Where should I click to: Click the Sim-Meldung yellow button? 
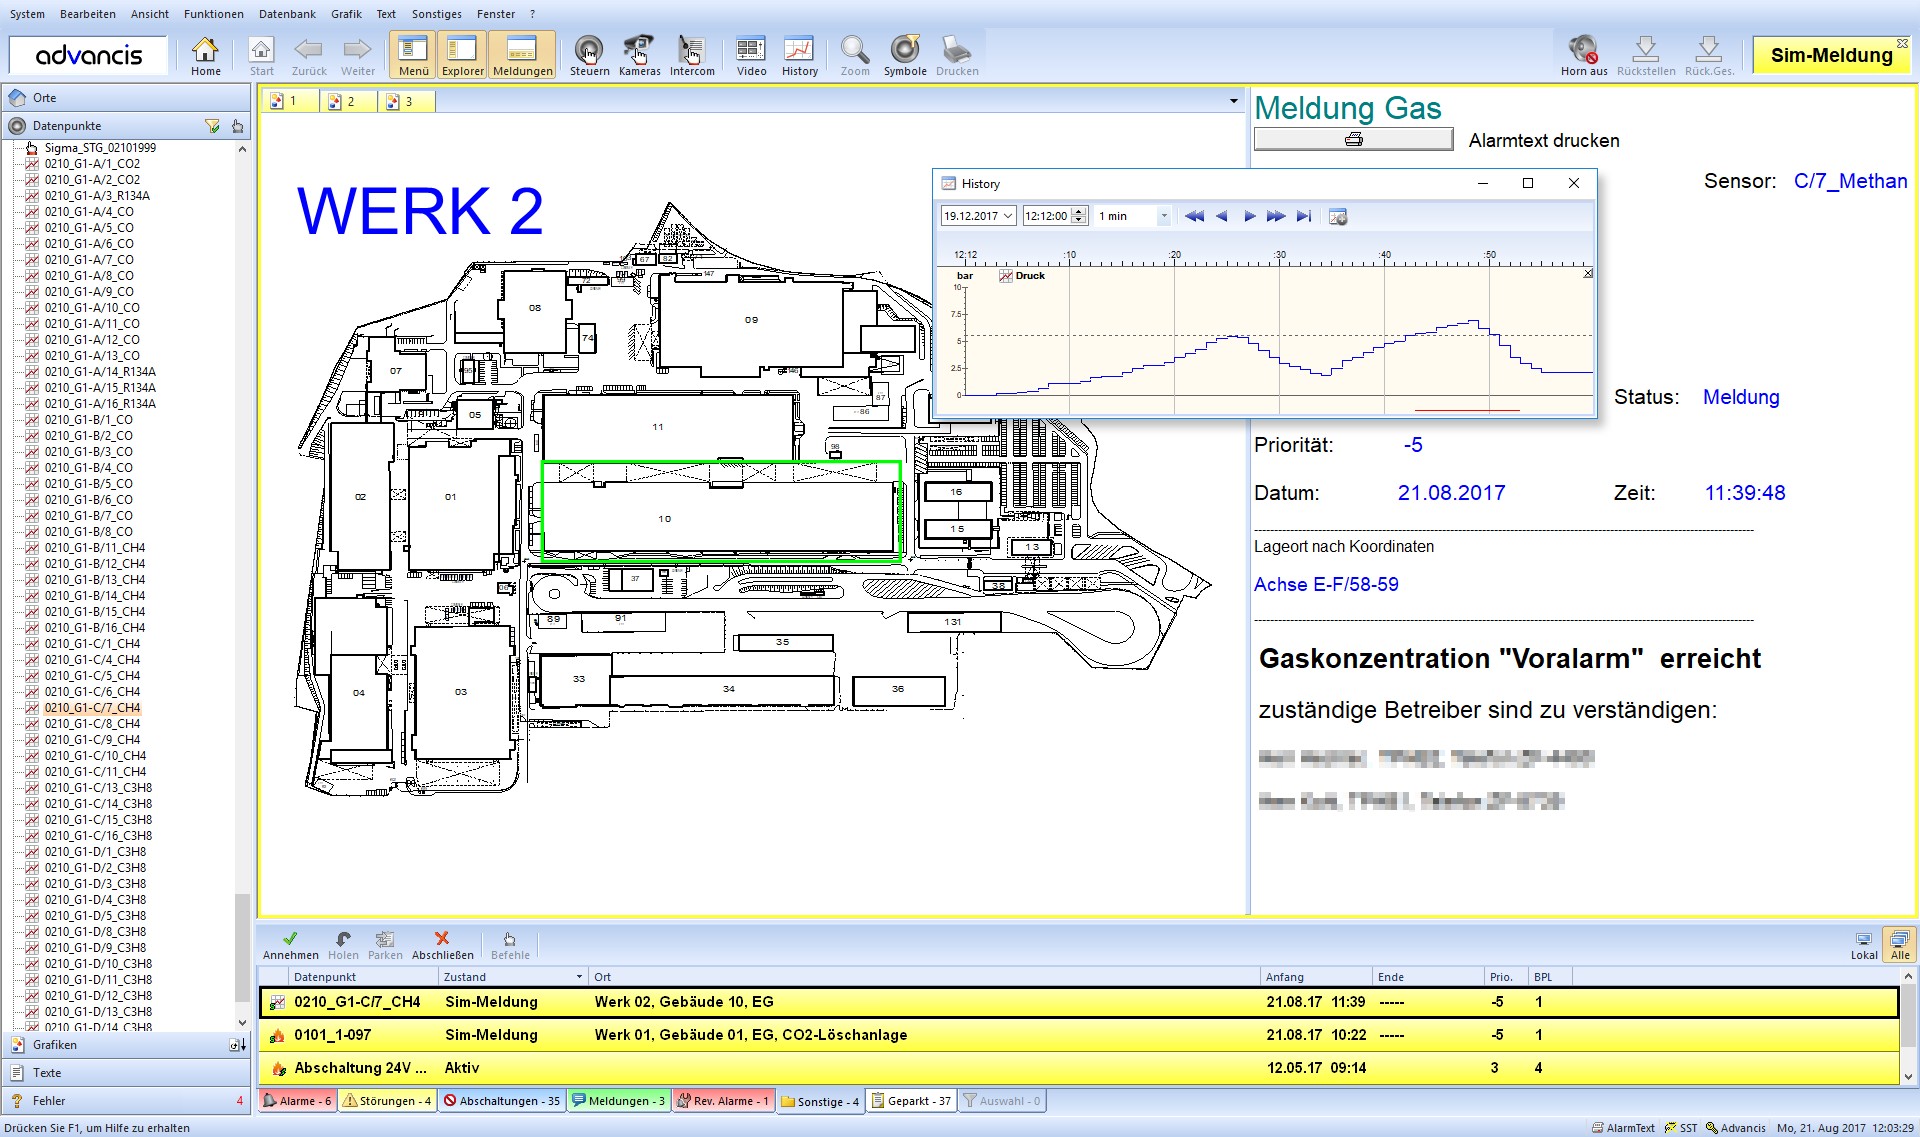[x=1831, y=56]
